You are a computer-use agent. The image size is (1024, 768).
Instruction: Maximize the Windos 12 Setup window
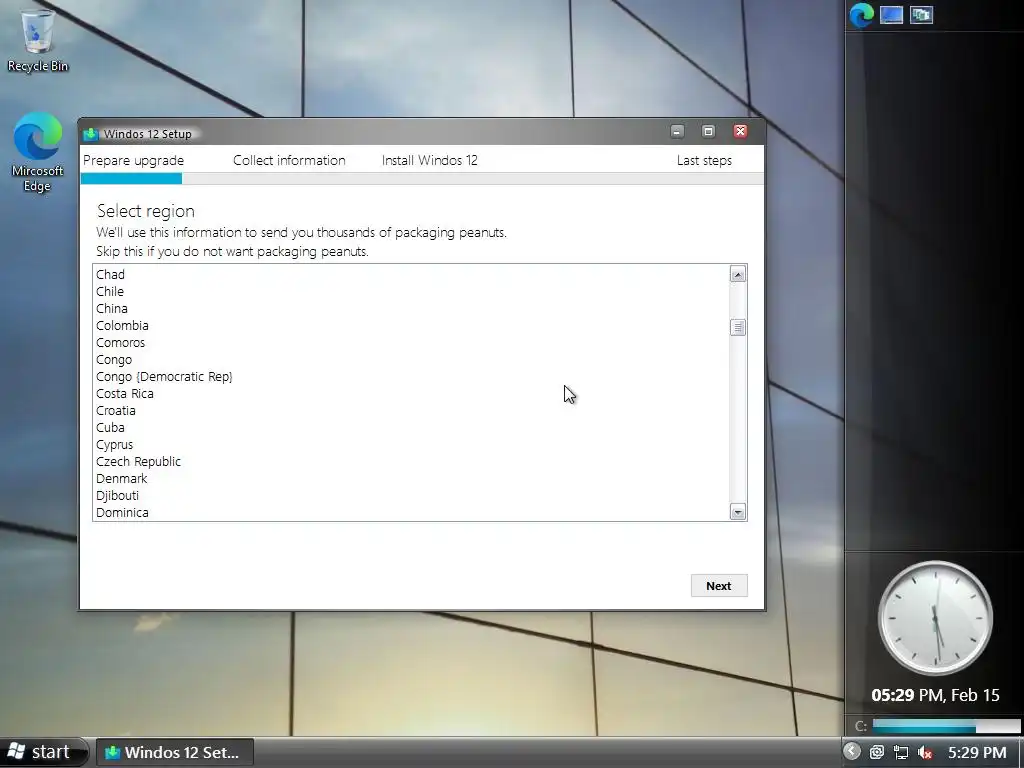coord(708,131)
